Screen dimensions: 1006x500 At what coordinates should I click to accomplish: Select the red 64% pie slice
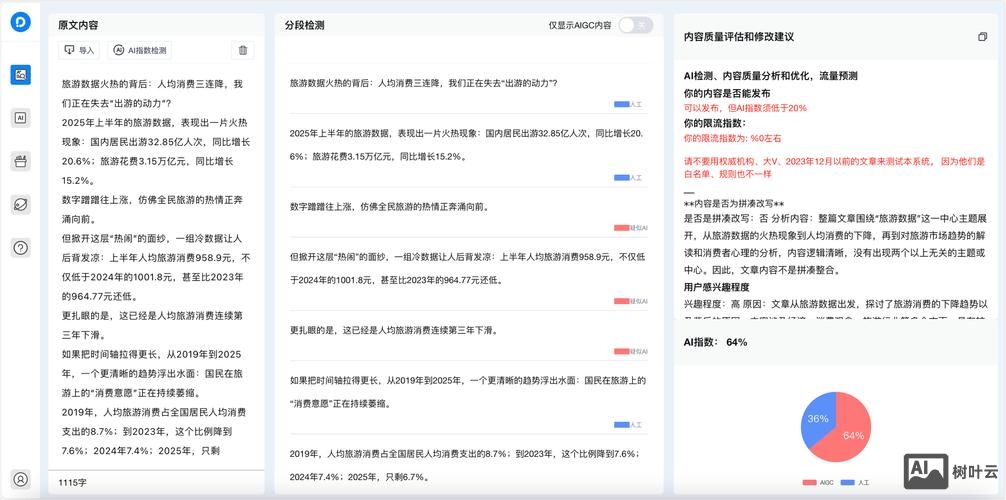850,431
